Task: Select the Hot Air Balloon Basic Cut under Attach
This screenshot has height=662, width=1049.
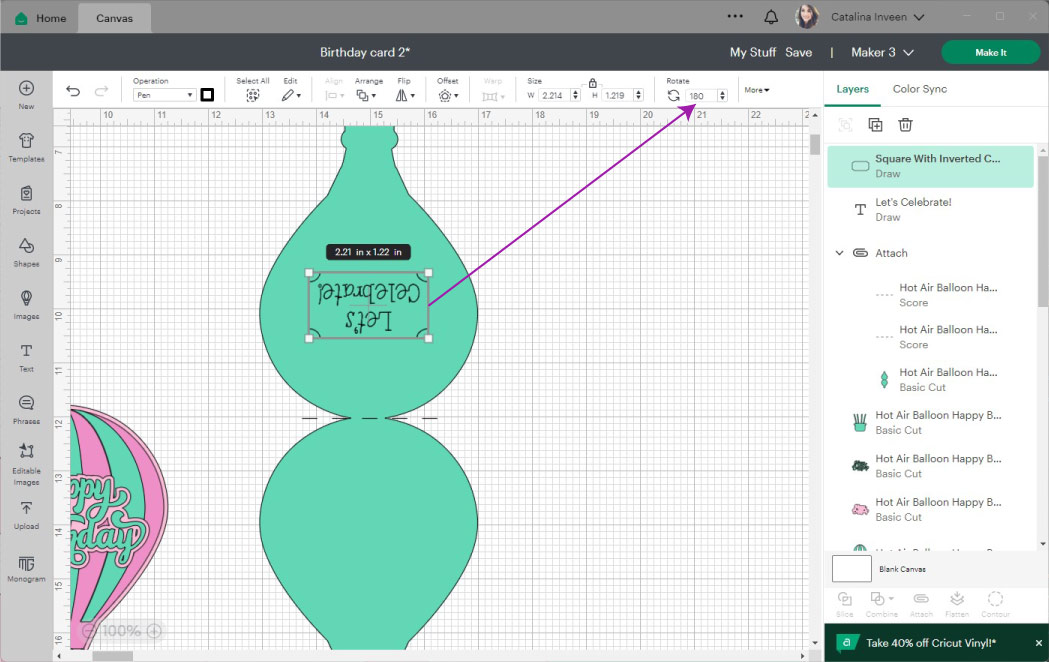Action: point(930,380)
